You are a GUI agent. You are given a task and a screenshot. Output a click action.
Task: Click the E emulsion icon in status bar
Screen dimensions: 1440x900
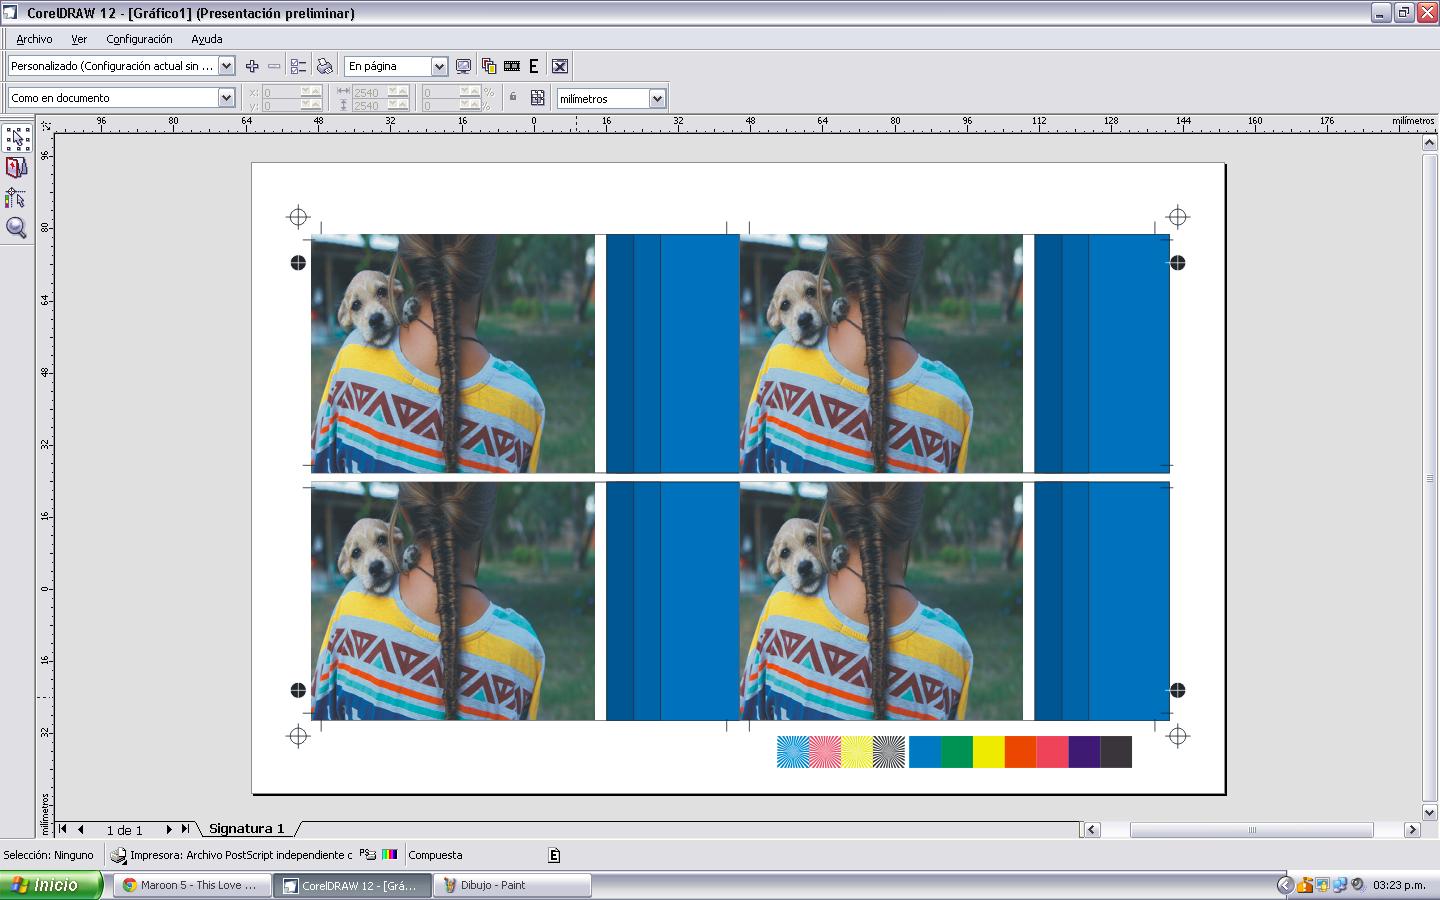point(554,855)
